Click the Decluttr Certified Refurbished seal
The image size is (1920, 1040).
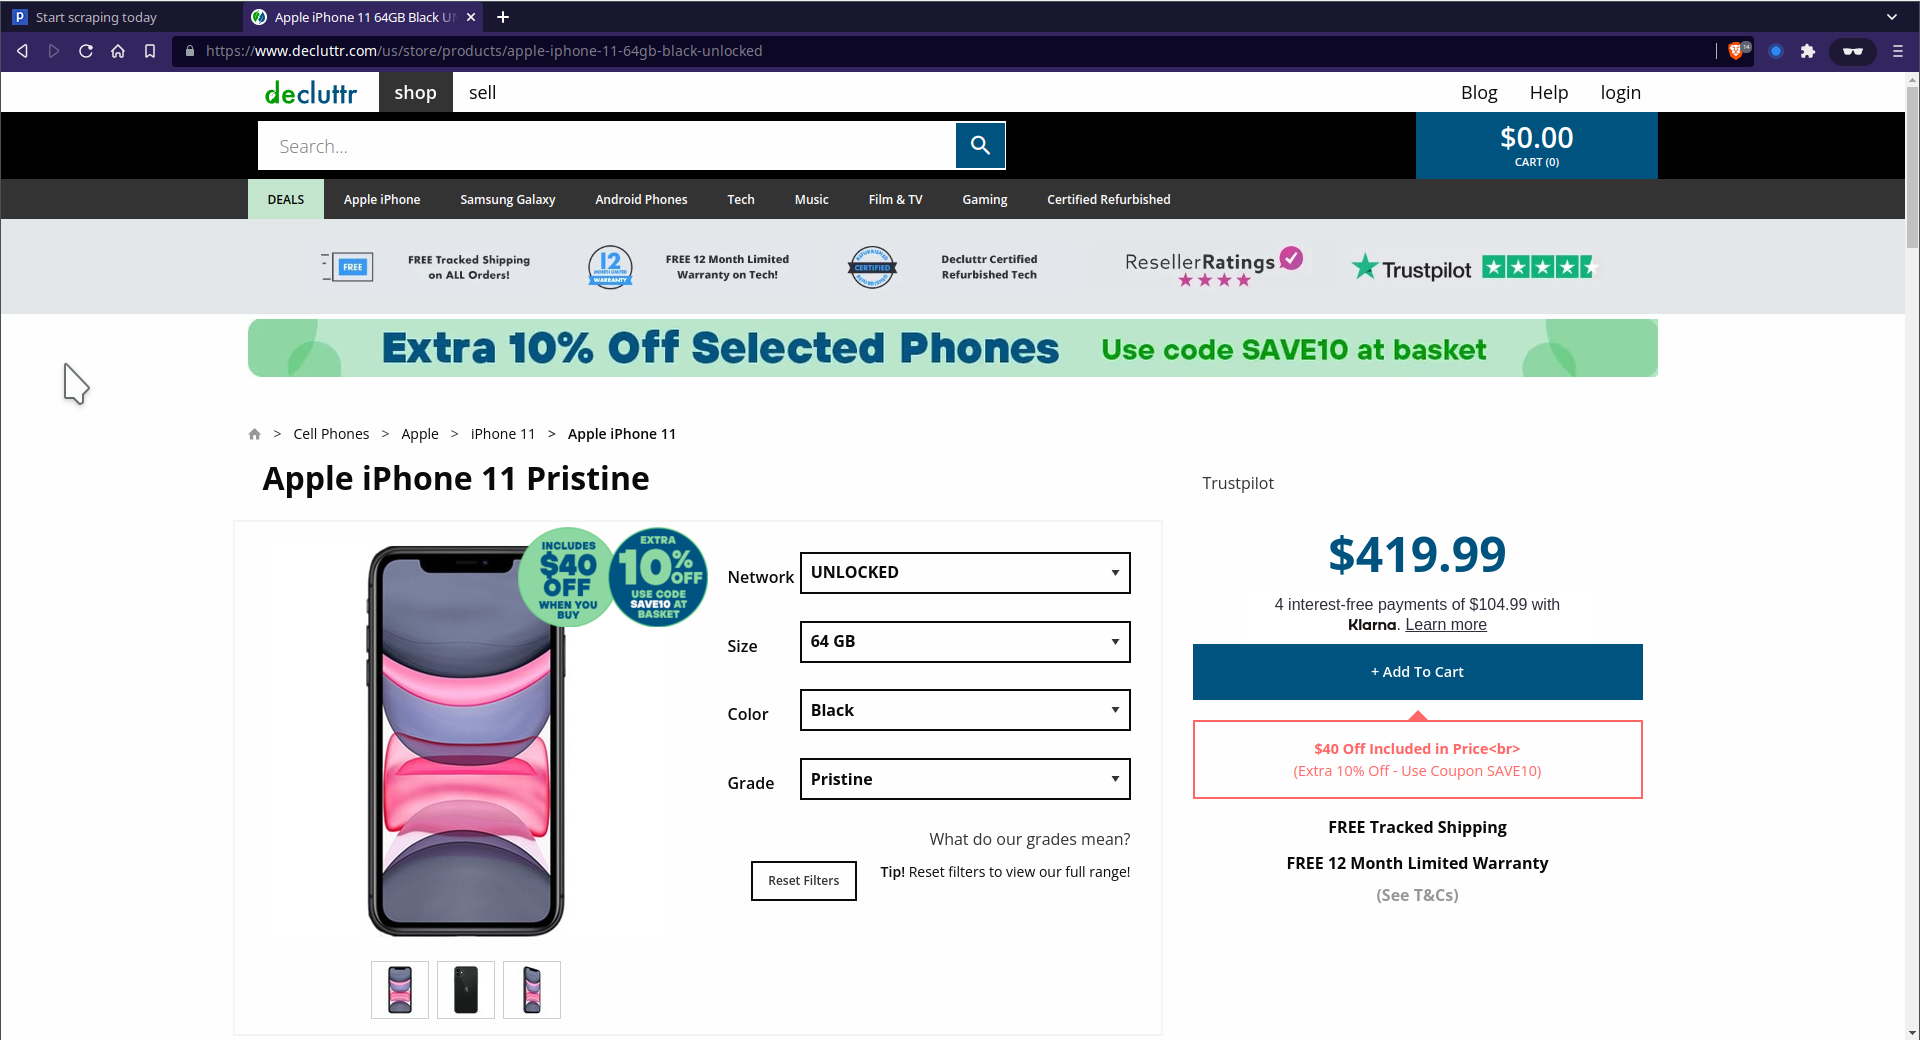point(871,266)
